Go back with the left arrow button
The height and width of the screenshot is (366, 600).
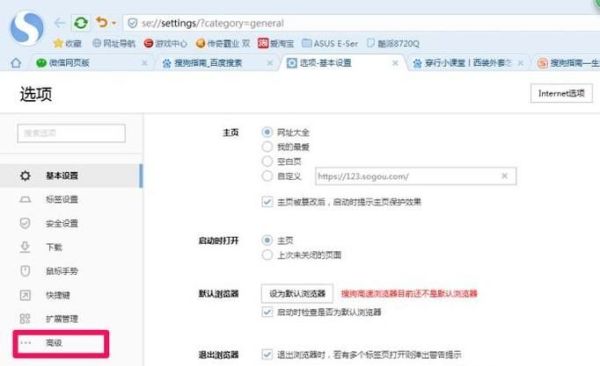(60, 23)
